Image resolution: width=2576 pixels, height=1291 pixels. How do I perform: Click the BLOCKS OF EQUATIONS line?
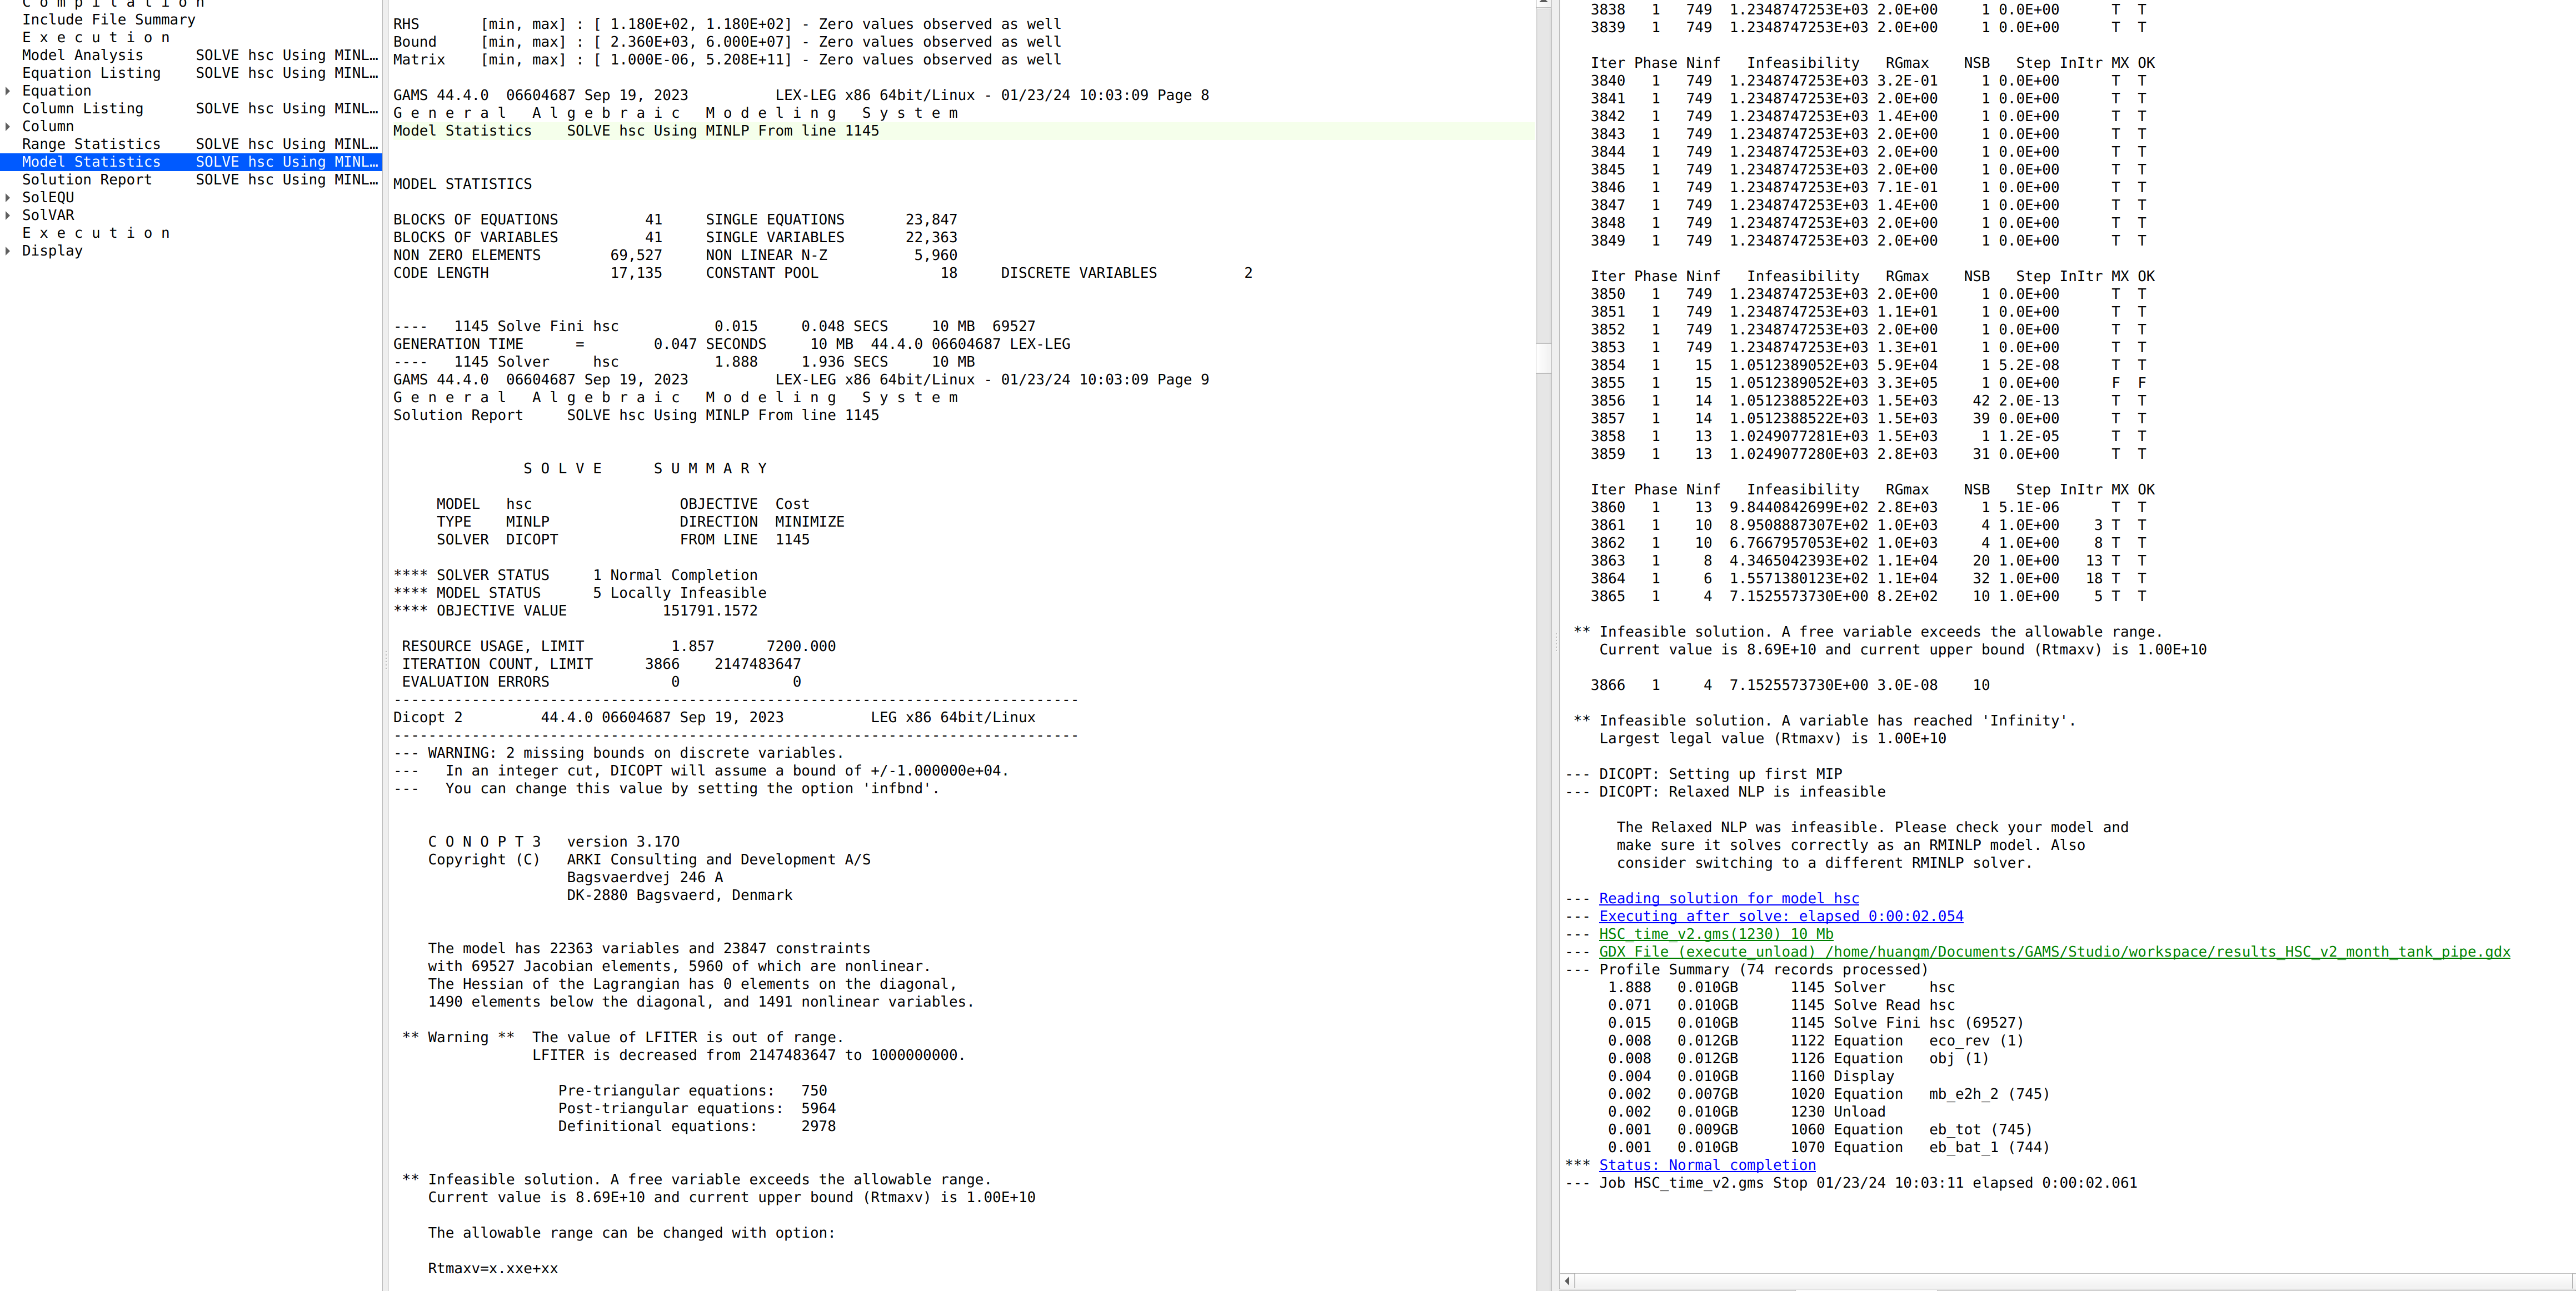point(675,220)
